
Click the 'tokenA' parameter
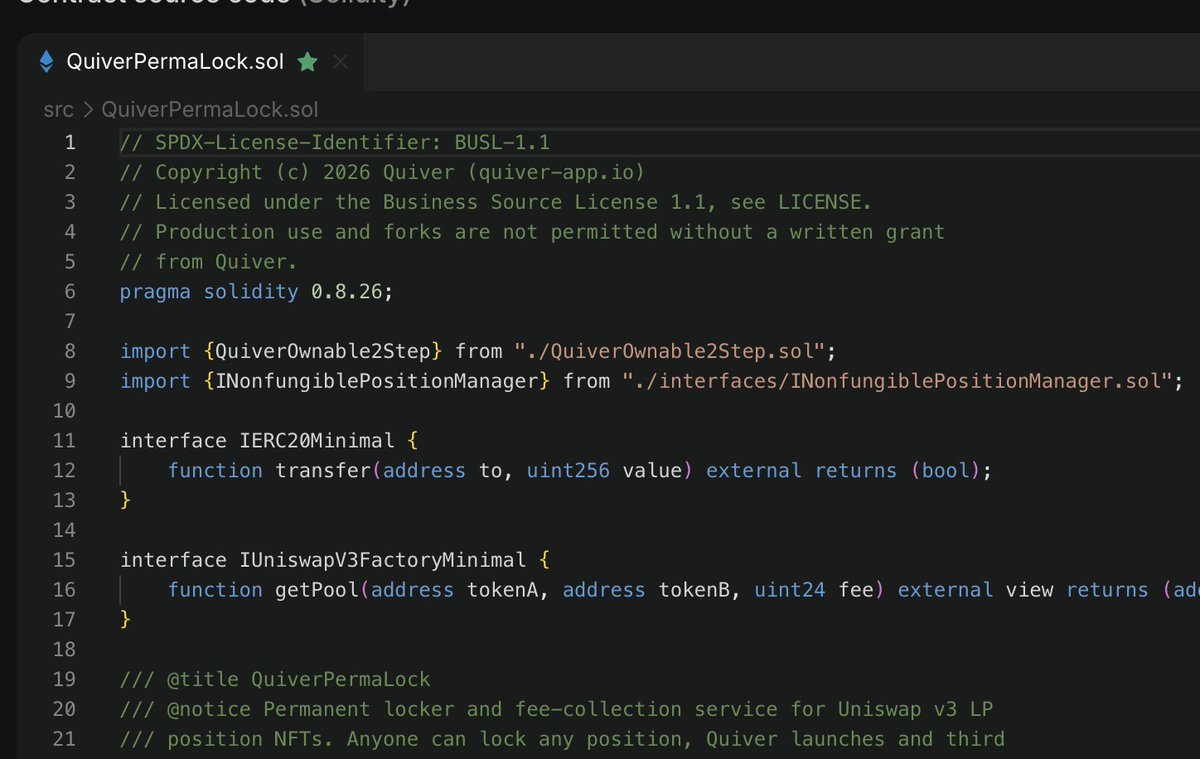pyautogui.click(x=503, y=590)
